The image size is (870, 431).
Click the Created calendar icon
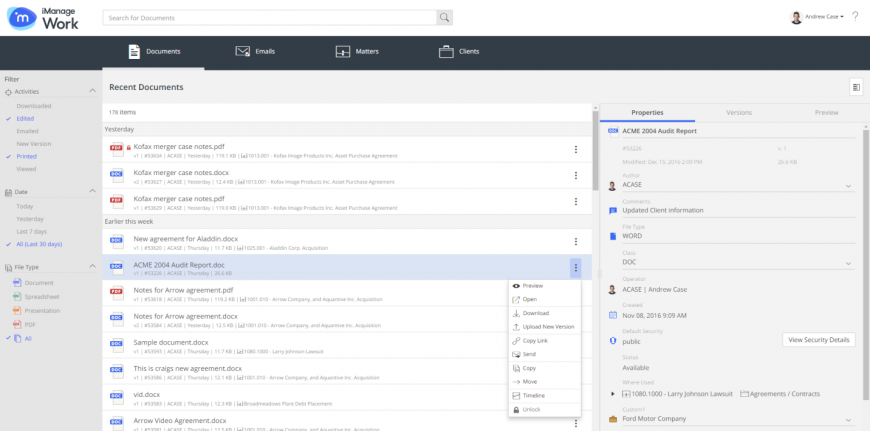[613, 315]
